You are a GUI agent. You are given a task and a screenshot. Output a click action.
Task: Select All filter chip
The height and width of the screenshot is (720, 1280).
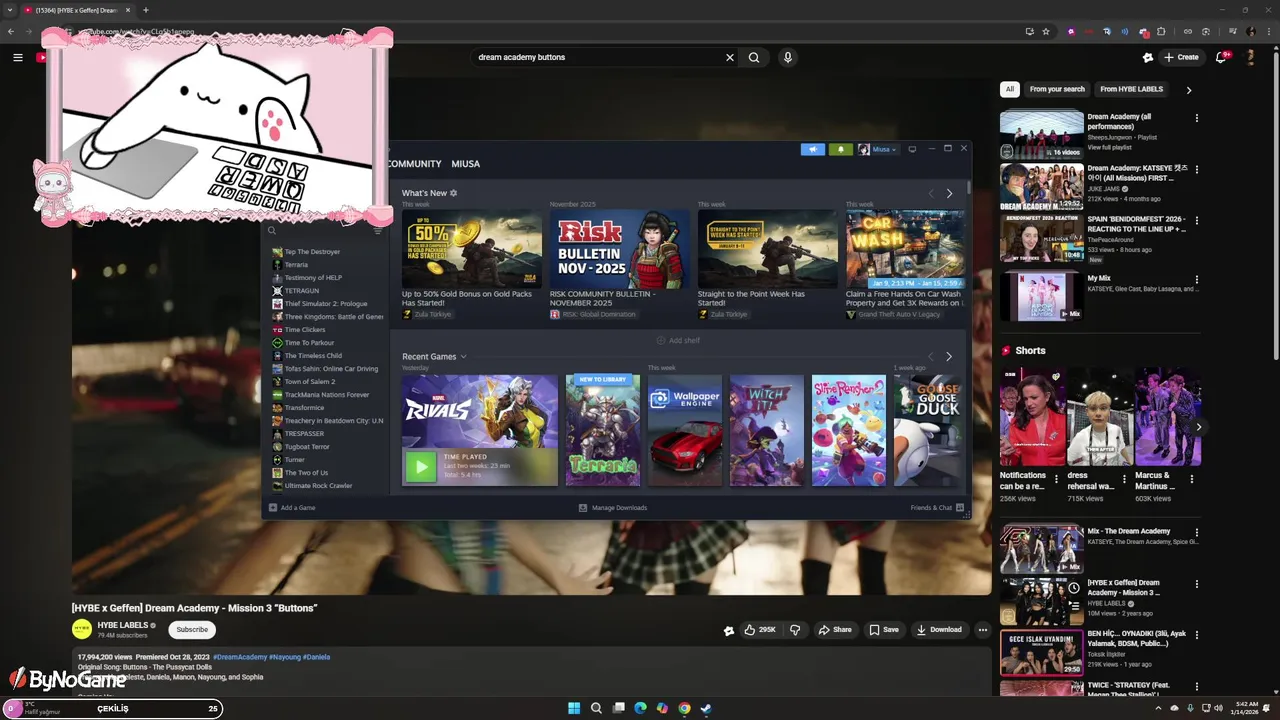click(x=1010, y=89)
